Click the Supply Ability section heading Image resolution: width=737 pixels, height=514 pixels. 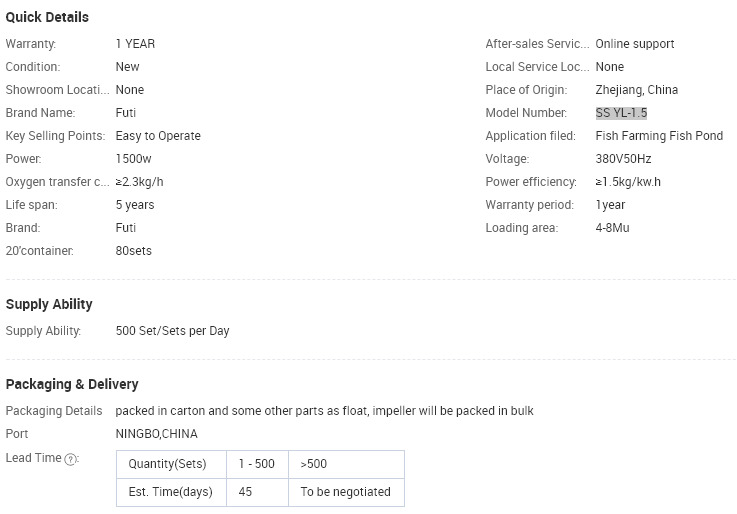click(x=49, y=304)
